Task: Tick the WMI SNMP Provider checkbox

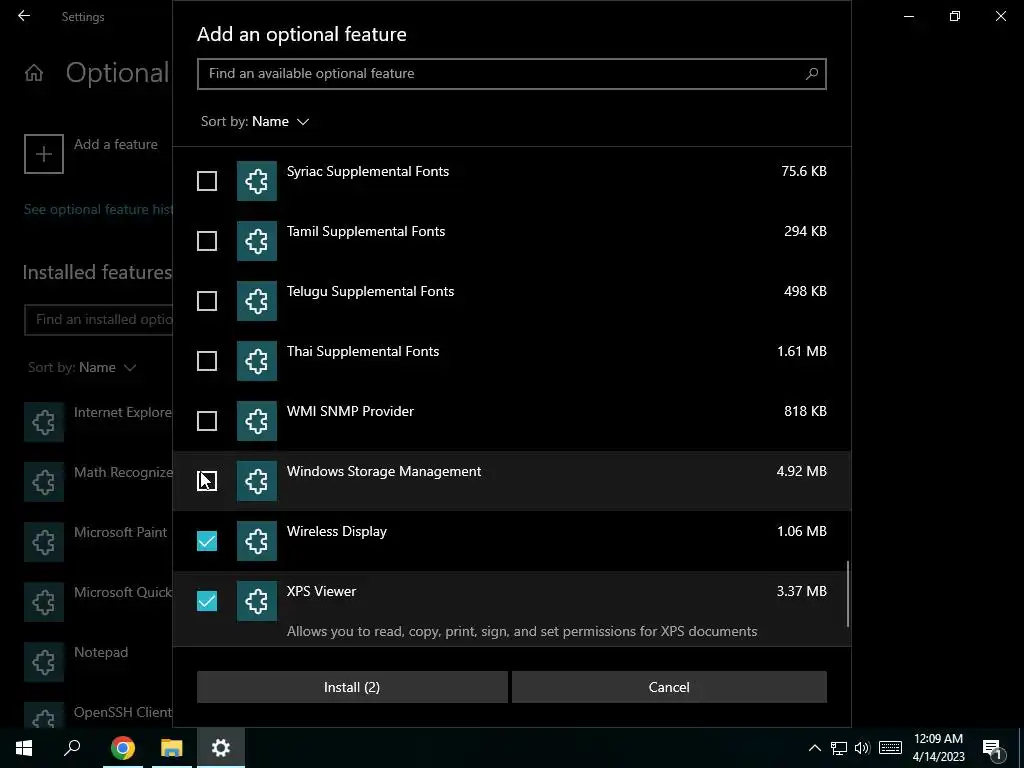Action: point(207,421)
